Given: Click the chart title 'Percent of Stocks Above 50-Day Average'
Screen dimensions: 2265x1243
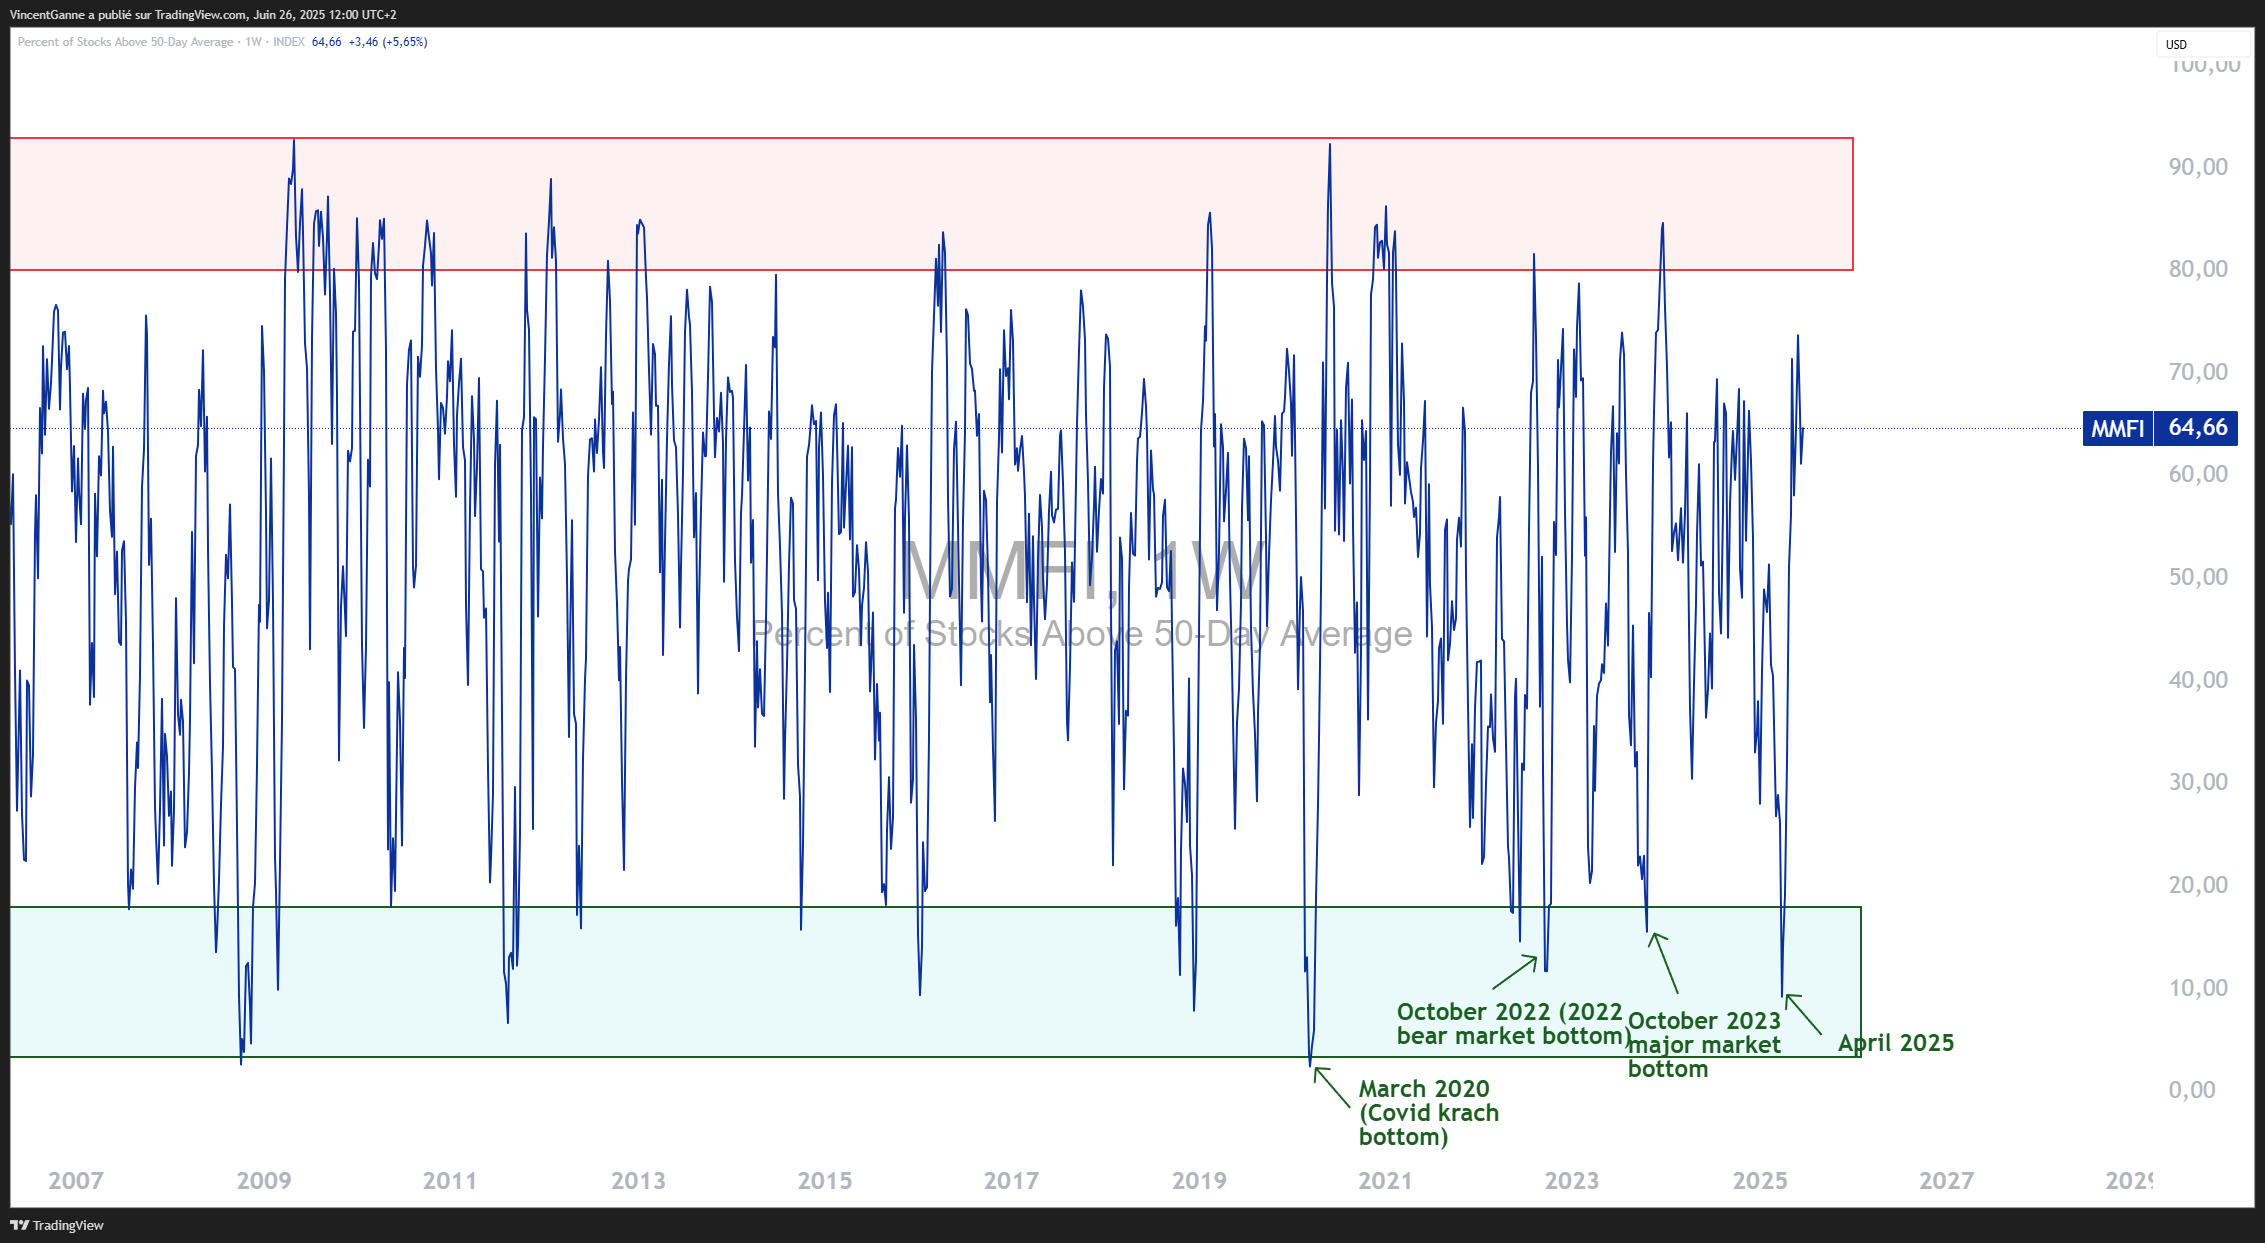Looking at the screenshot, I should (125, 42).
